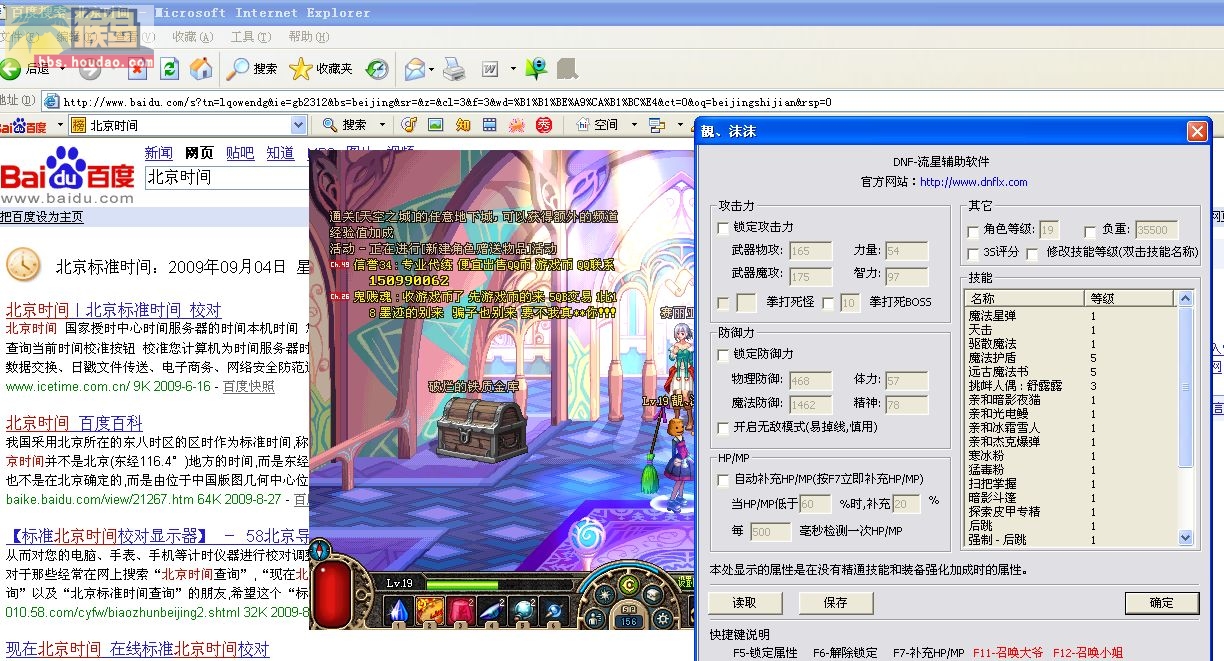
Task: Click the Baidu page search input 北京时间
Action: tap(227, 177)
